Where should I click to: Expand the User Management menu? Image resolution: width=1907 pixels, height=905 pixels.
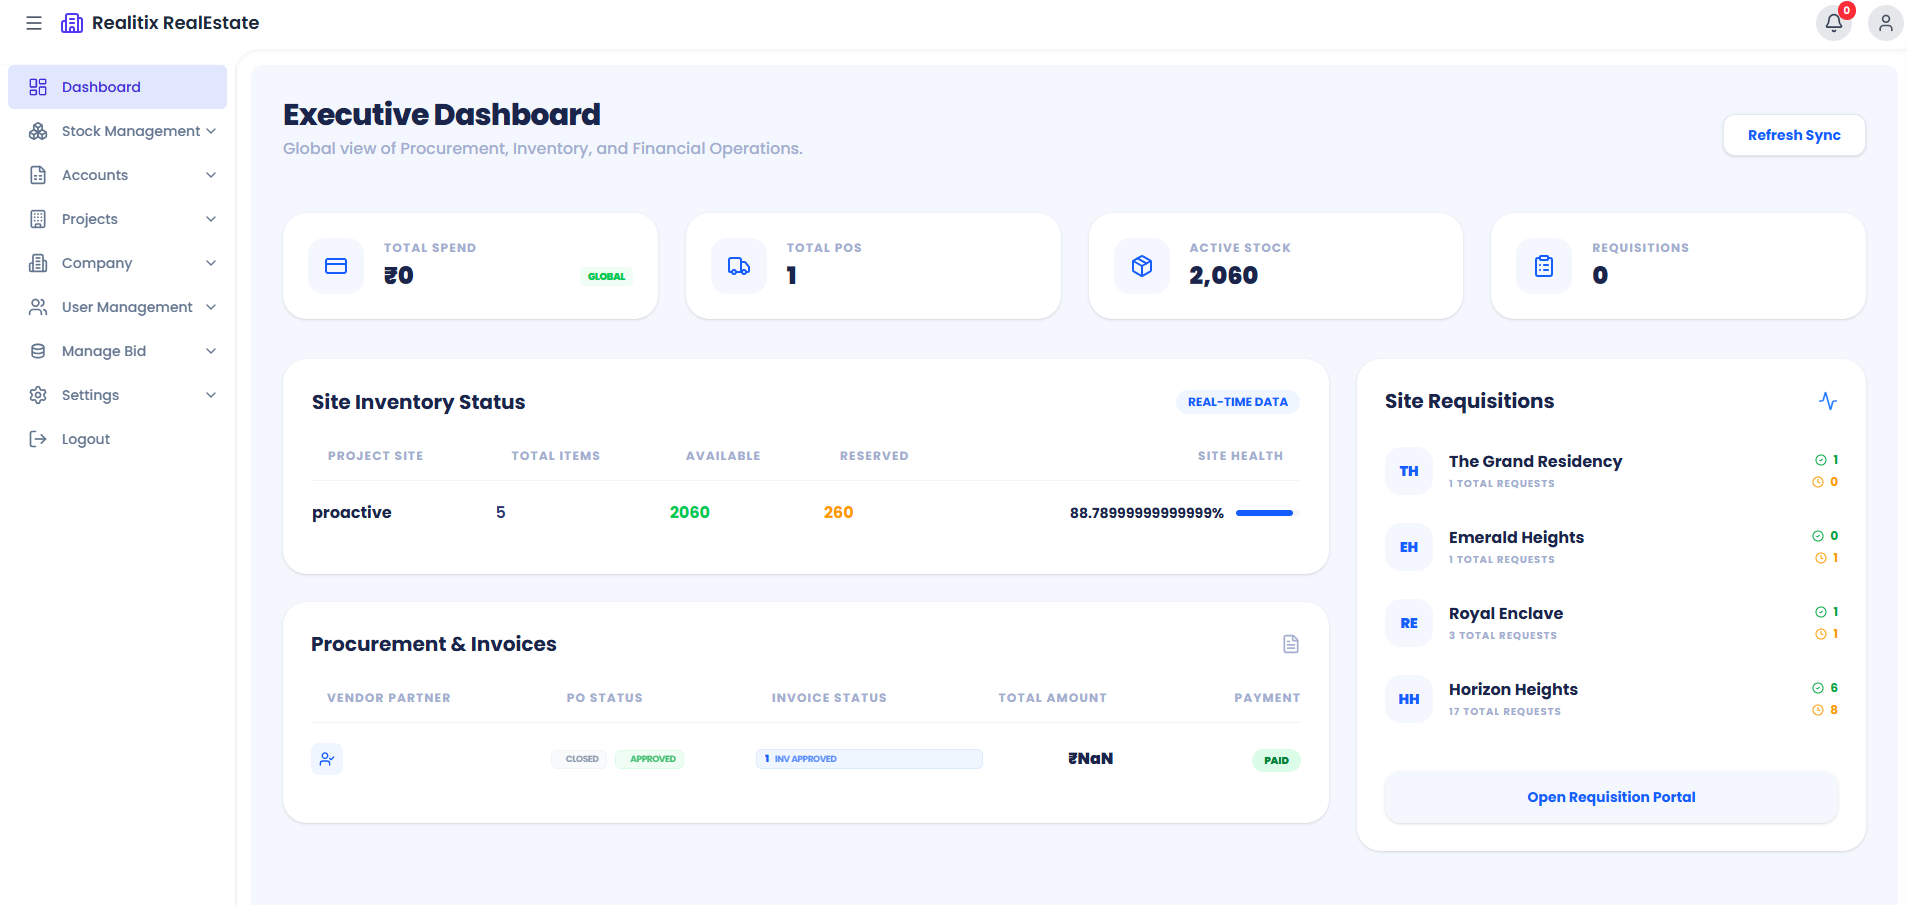117,307
